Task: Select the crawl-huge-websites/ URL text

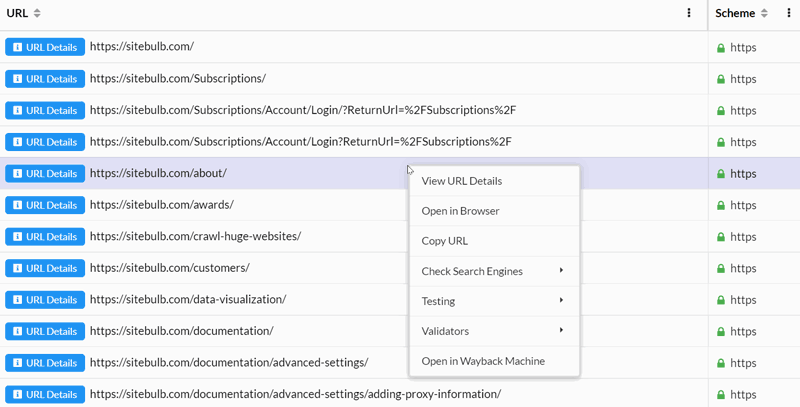Action: point(195,237)
